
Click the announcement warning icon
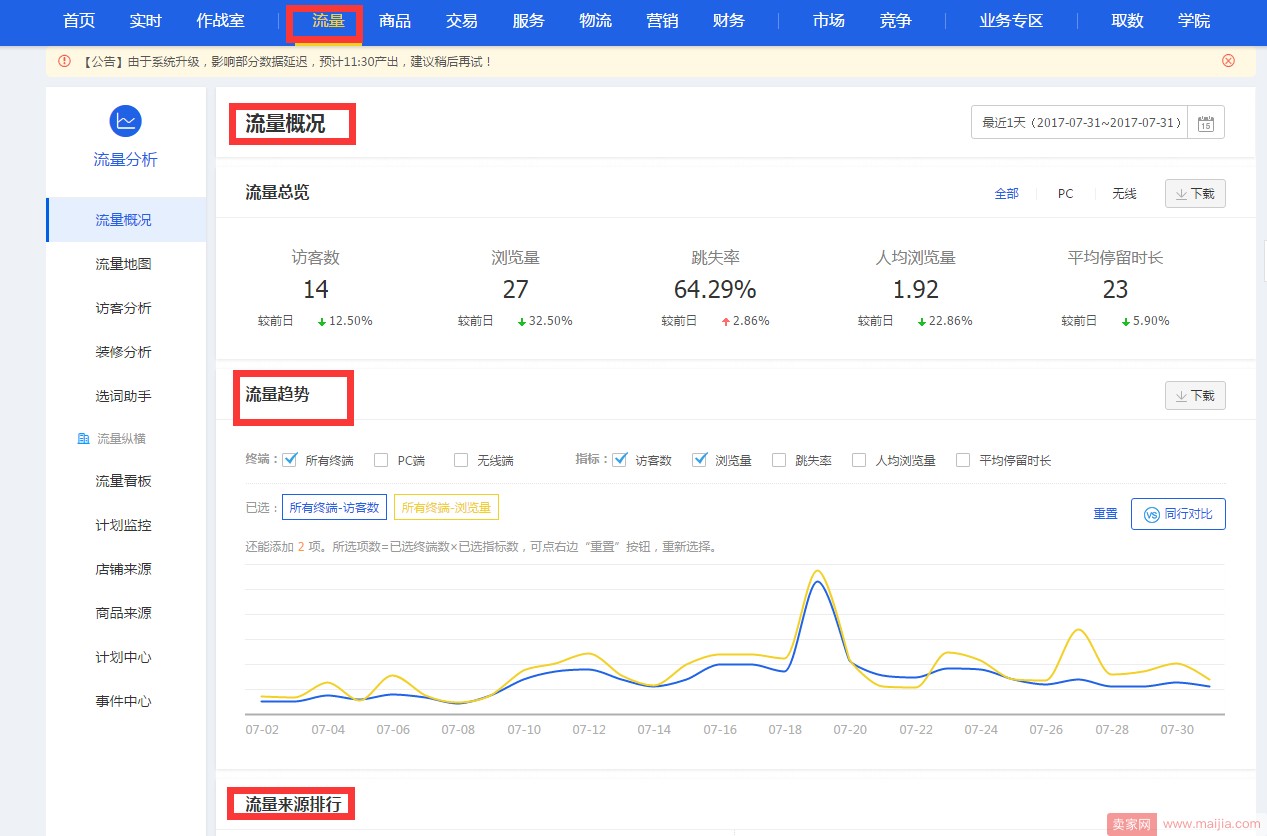pyautogui.click(x=64, y=61)
